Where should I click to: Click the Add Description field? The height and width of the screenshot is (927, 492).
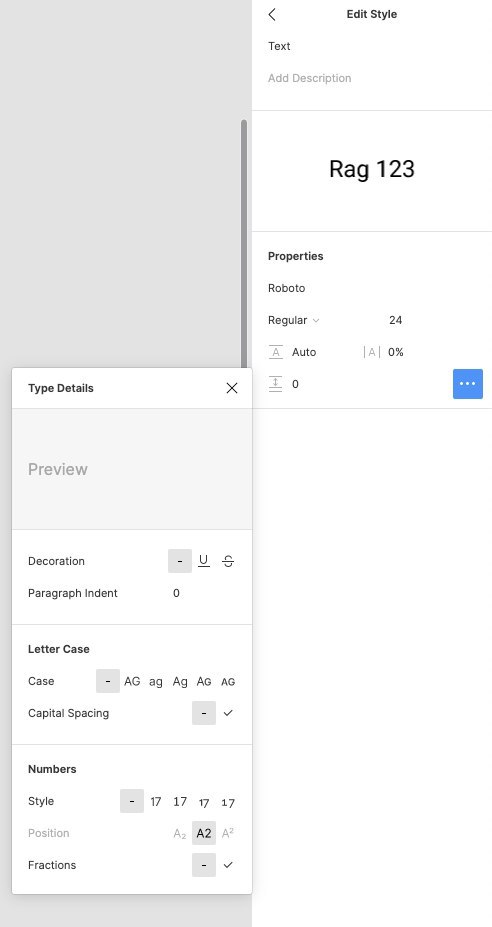(309, 78)
